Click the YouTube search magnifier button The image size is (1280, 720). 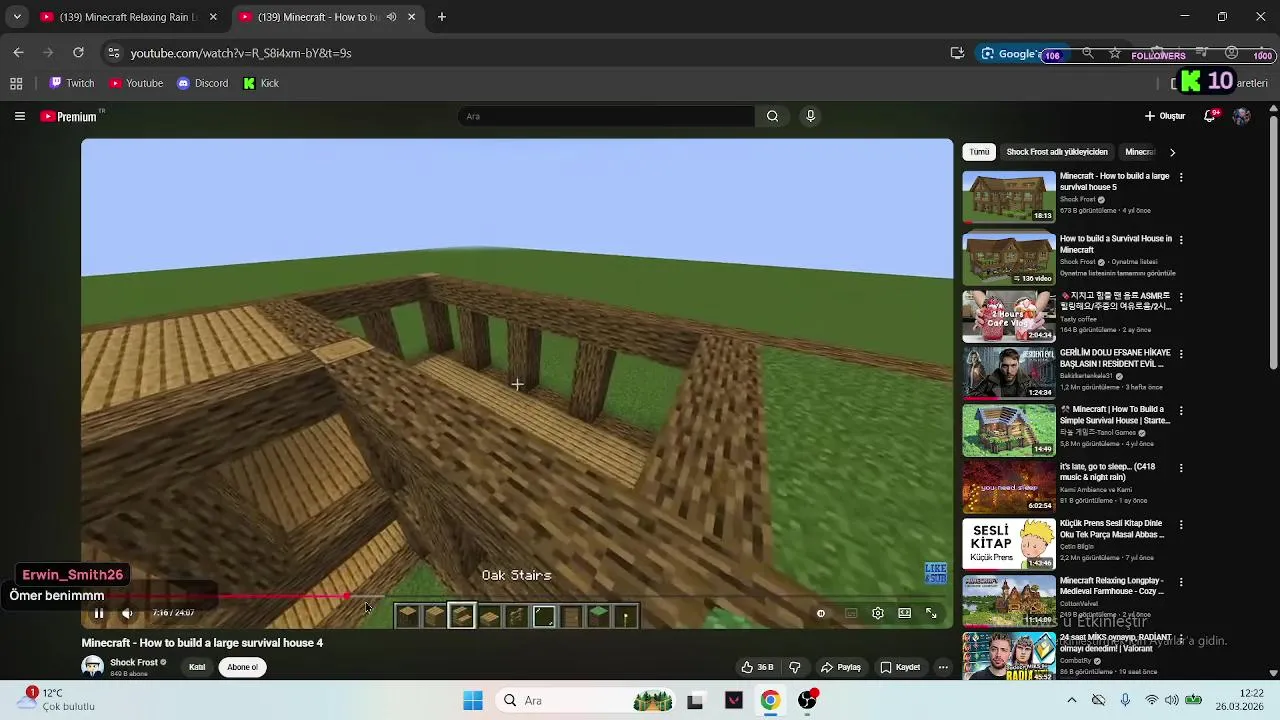[x=772, y=116]
